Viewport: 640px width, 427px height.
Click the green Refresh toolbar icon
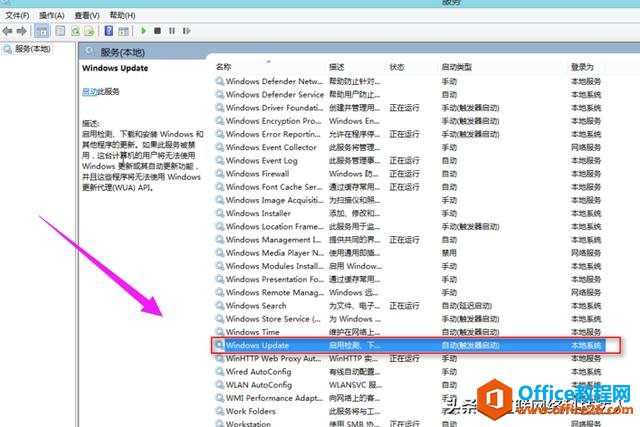[x=76, y=31]
